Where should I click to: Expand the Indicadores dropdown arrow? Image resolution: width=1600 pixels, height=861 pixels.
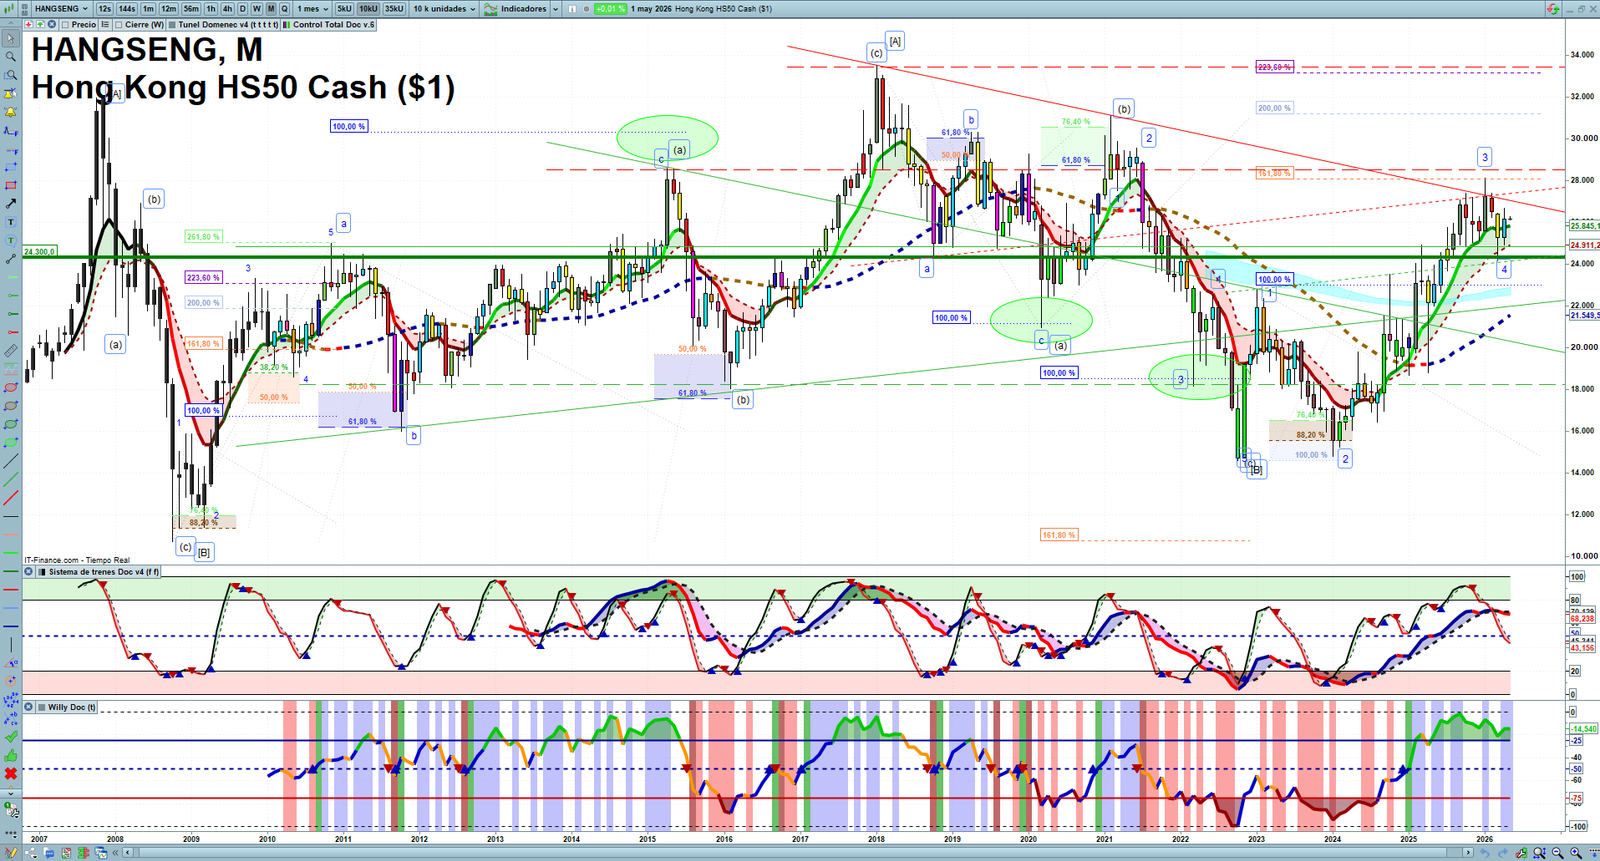tap(555, 8)
